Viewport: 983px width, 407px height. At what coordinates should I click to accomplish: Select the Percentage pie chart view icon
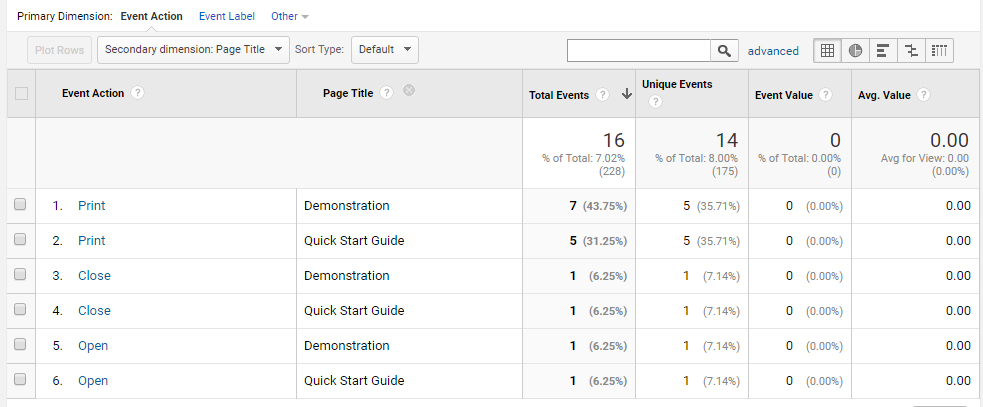(x=856, y=50)
